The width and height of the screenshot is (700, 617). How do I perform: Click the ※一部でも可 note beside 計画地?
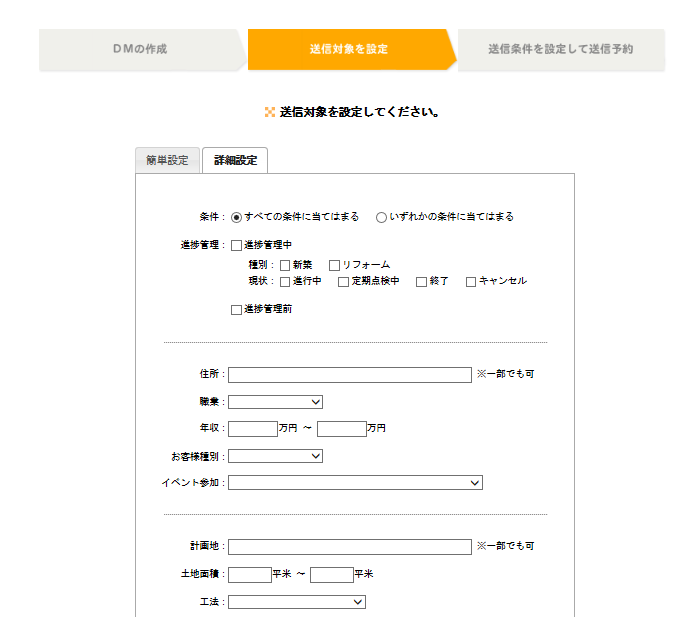pos(505,546)
